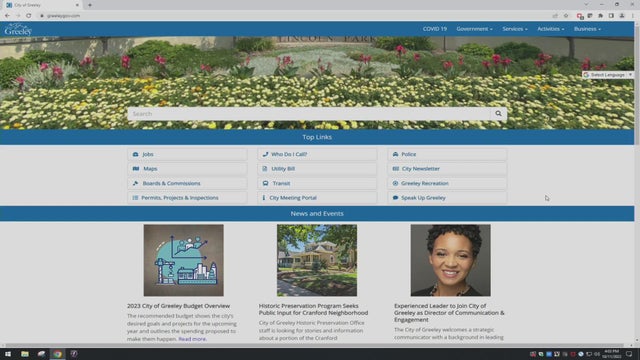This screenshot has height=360, width=640.
Task: Click the Maps icon
Action: (136, 169)
